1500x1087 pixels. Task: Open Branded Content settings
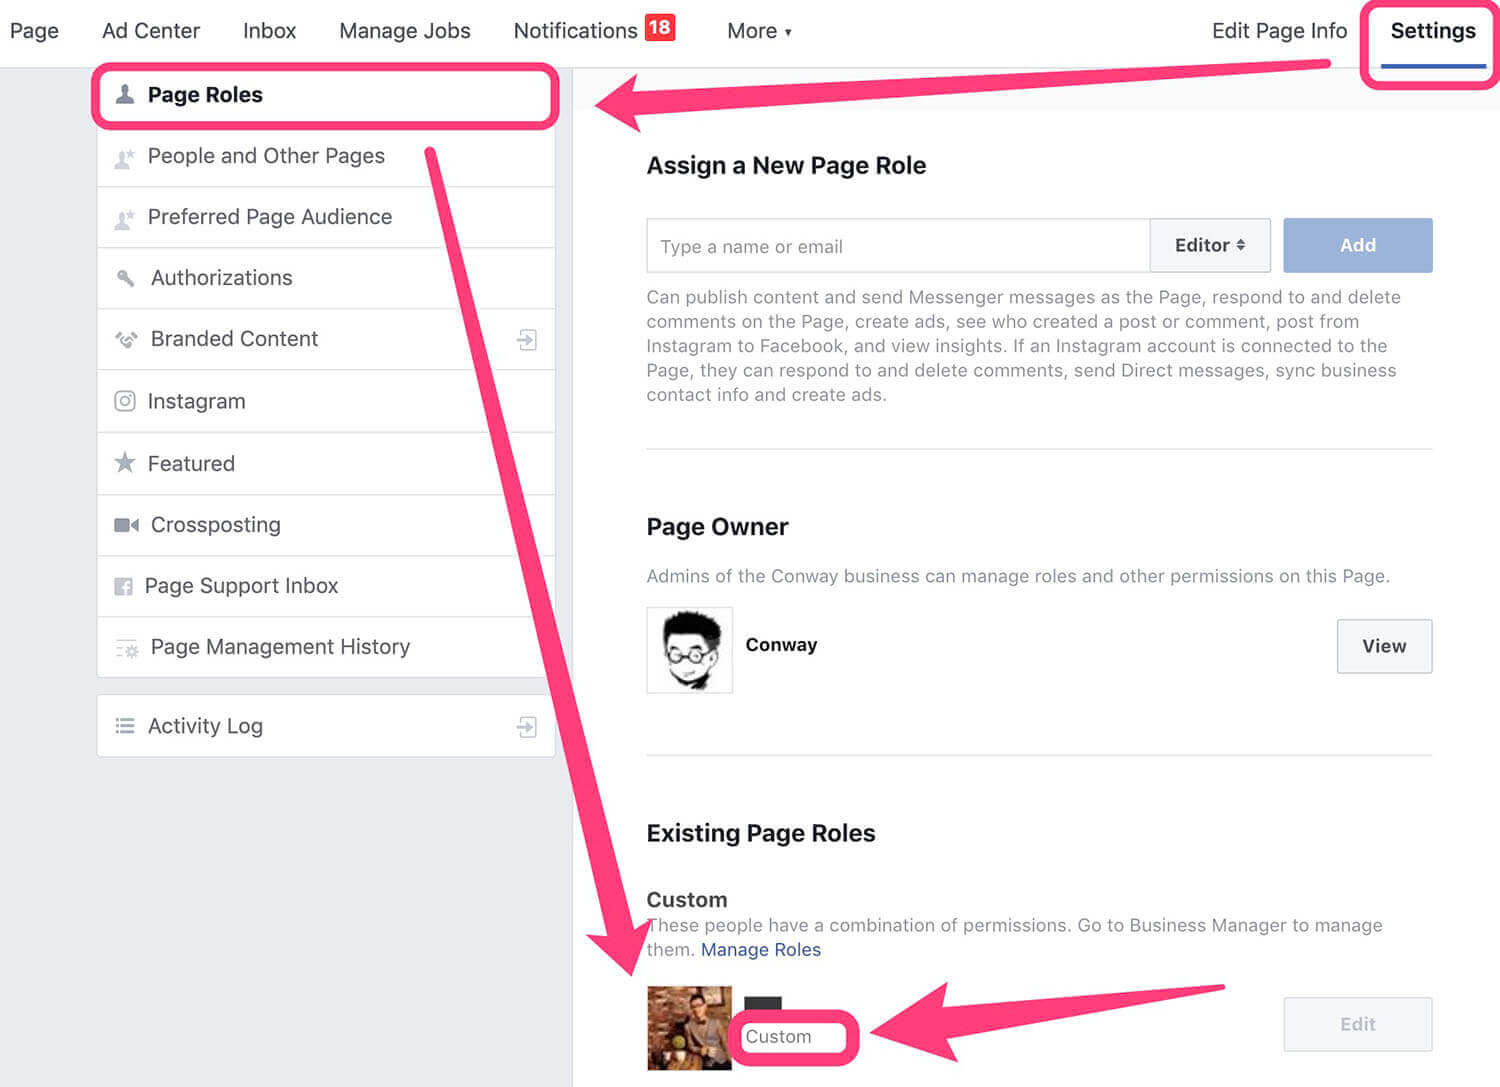[326, 339]
